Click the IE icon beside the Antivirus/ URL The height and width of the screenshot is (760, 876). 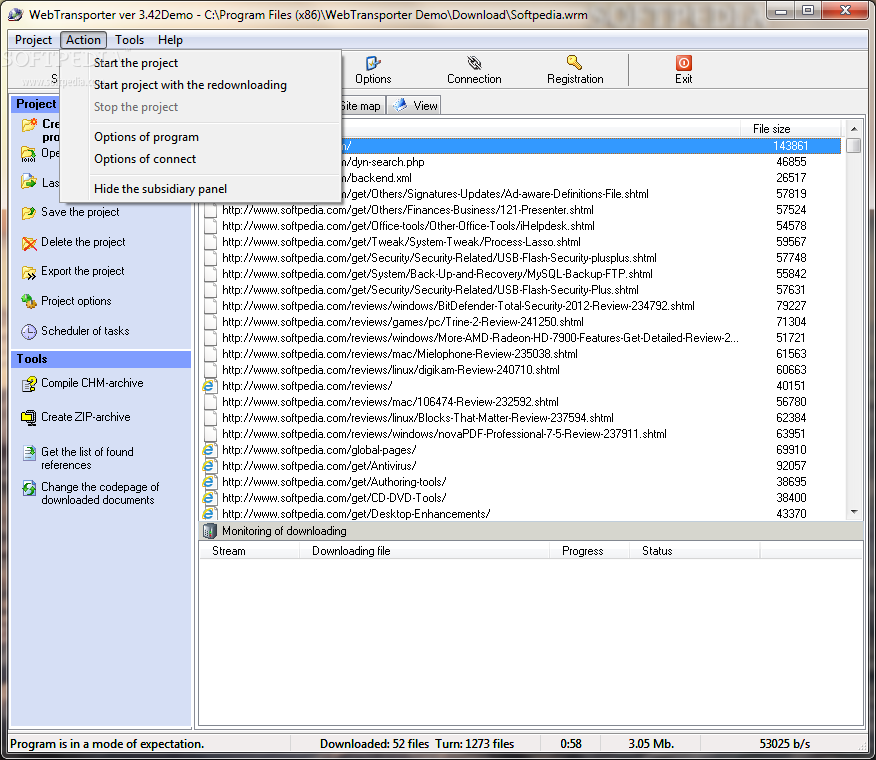(x=209, y=466)
